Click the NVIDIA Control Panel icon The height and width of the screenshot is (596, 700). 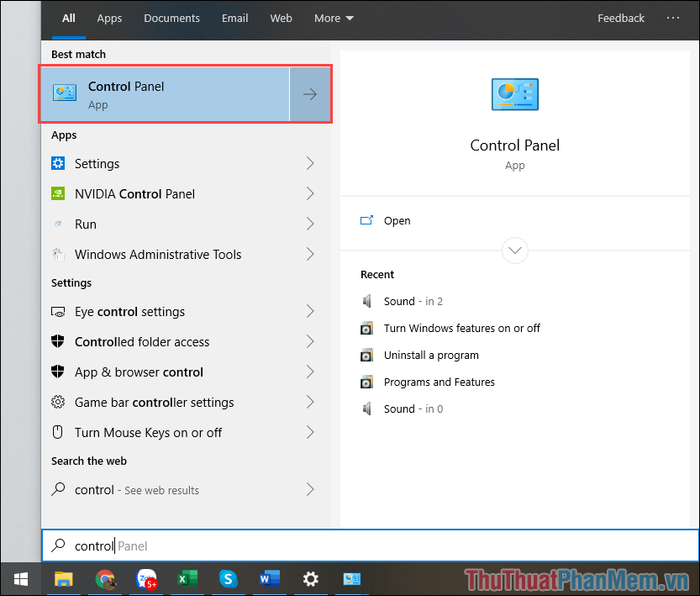58,194
